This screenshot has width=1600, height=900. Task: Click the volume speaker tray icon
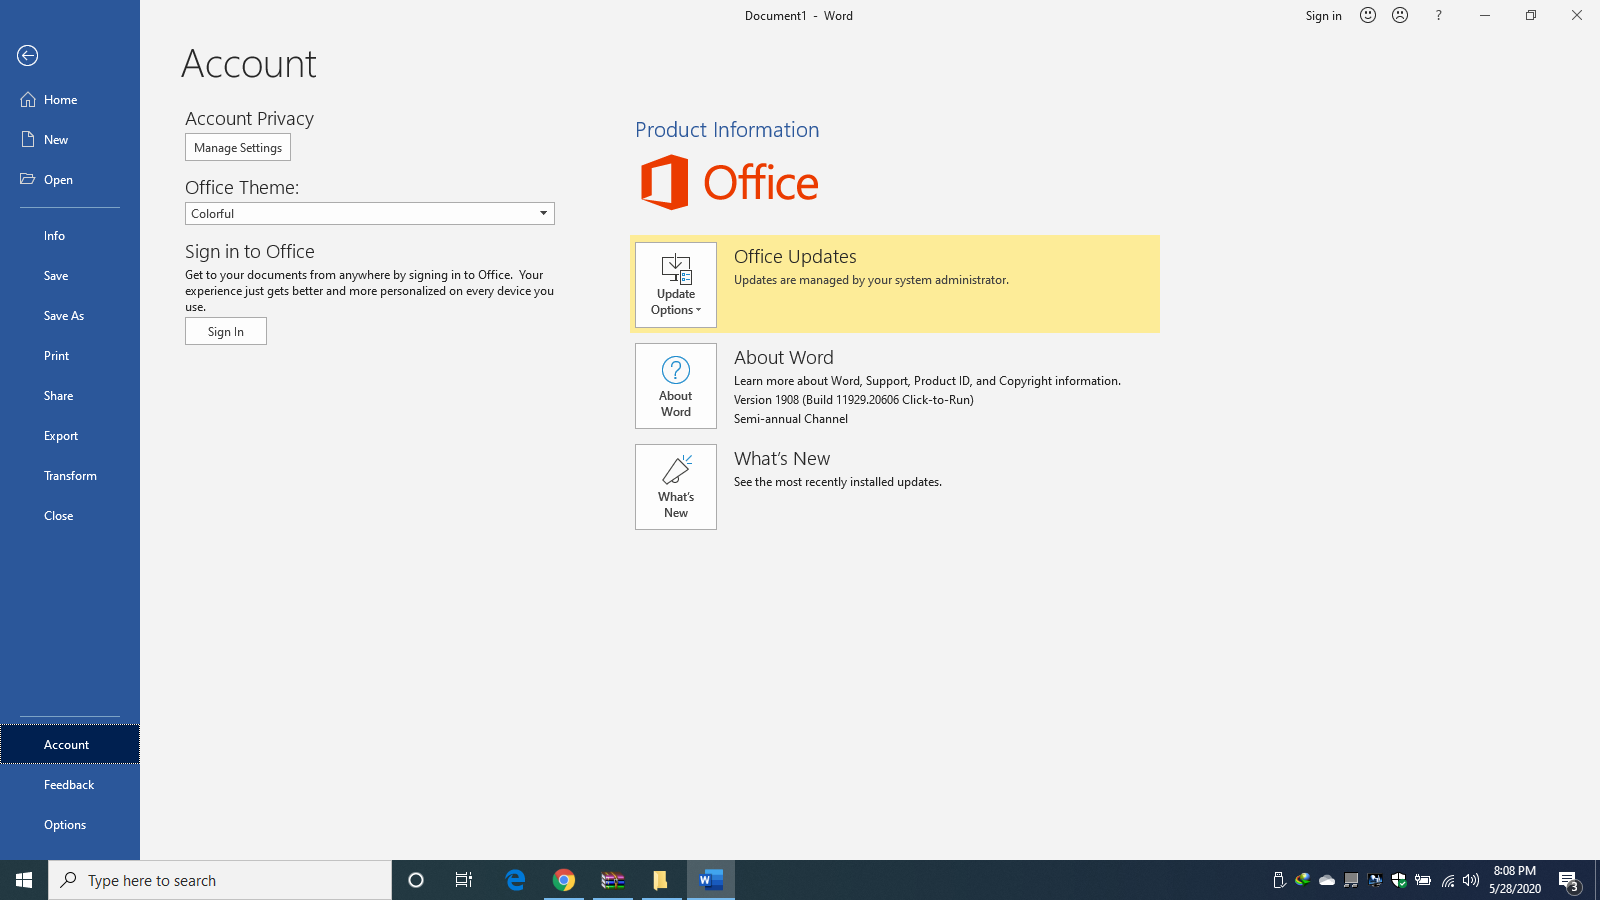coord(1471,880)
